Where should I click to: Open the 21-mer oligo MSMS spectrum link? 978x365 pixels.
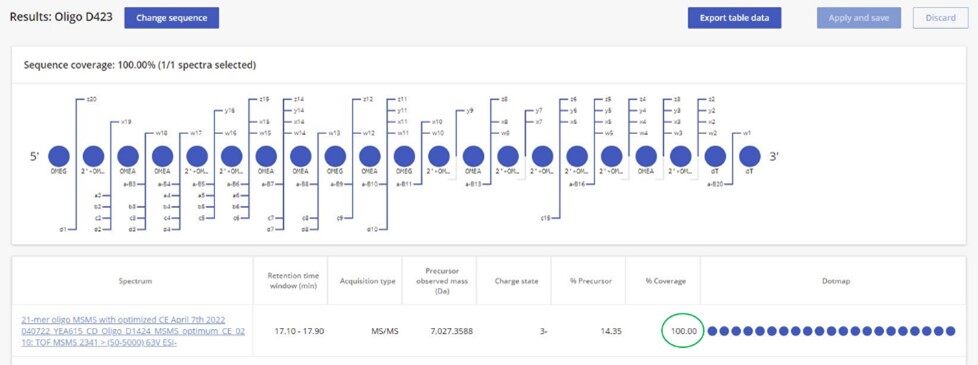click(132, 331)
